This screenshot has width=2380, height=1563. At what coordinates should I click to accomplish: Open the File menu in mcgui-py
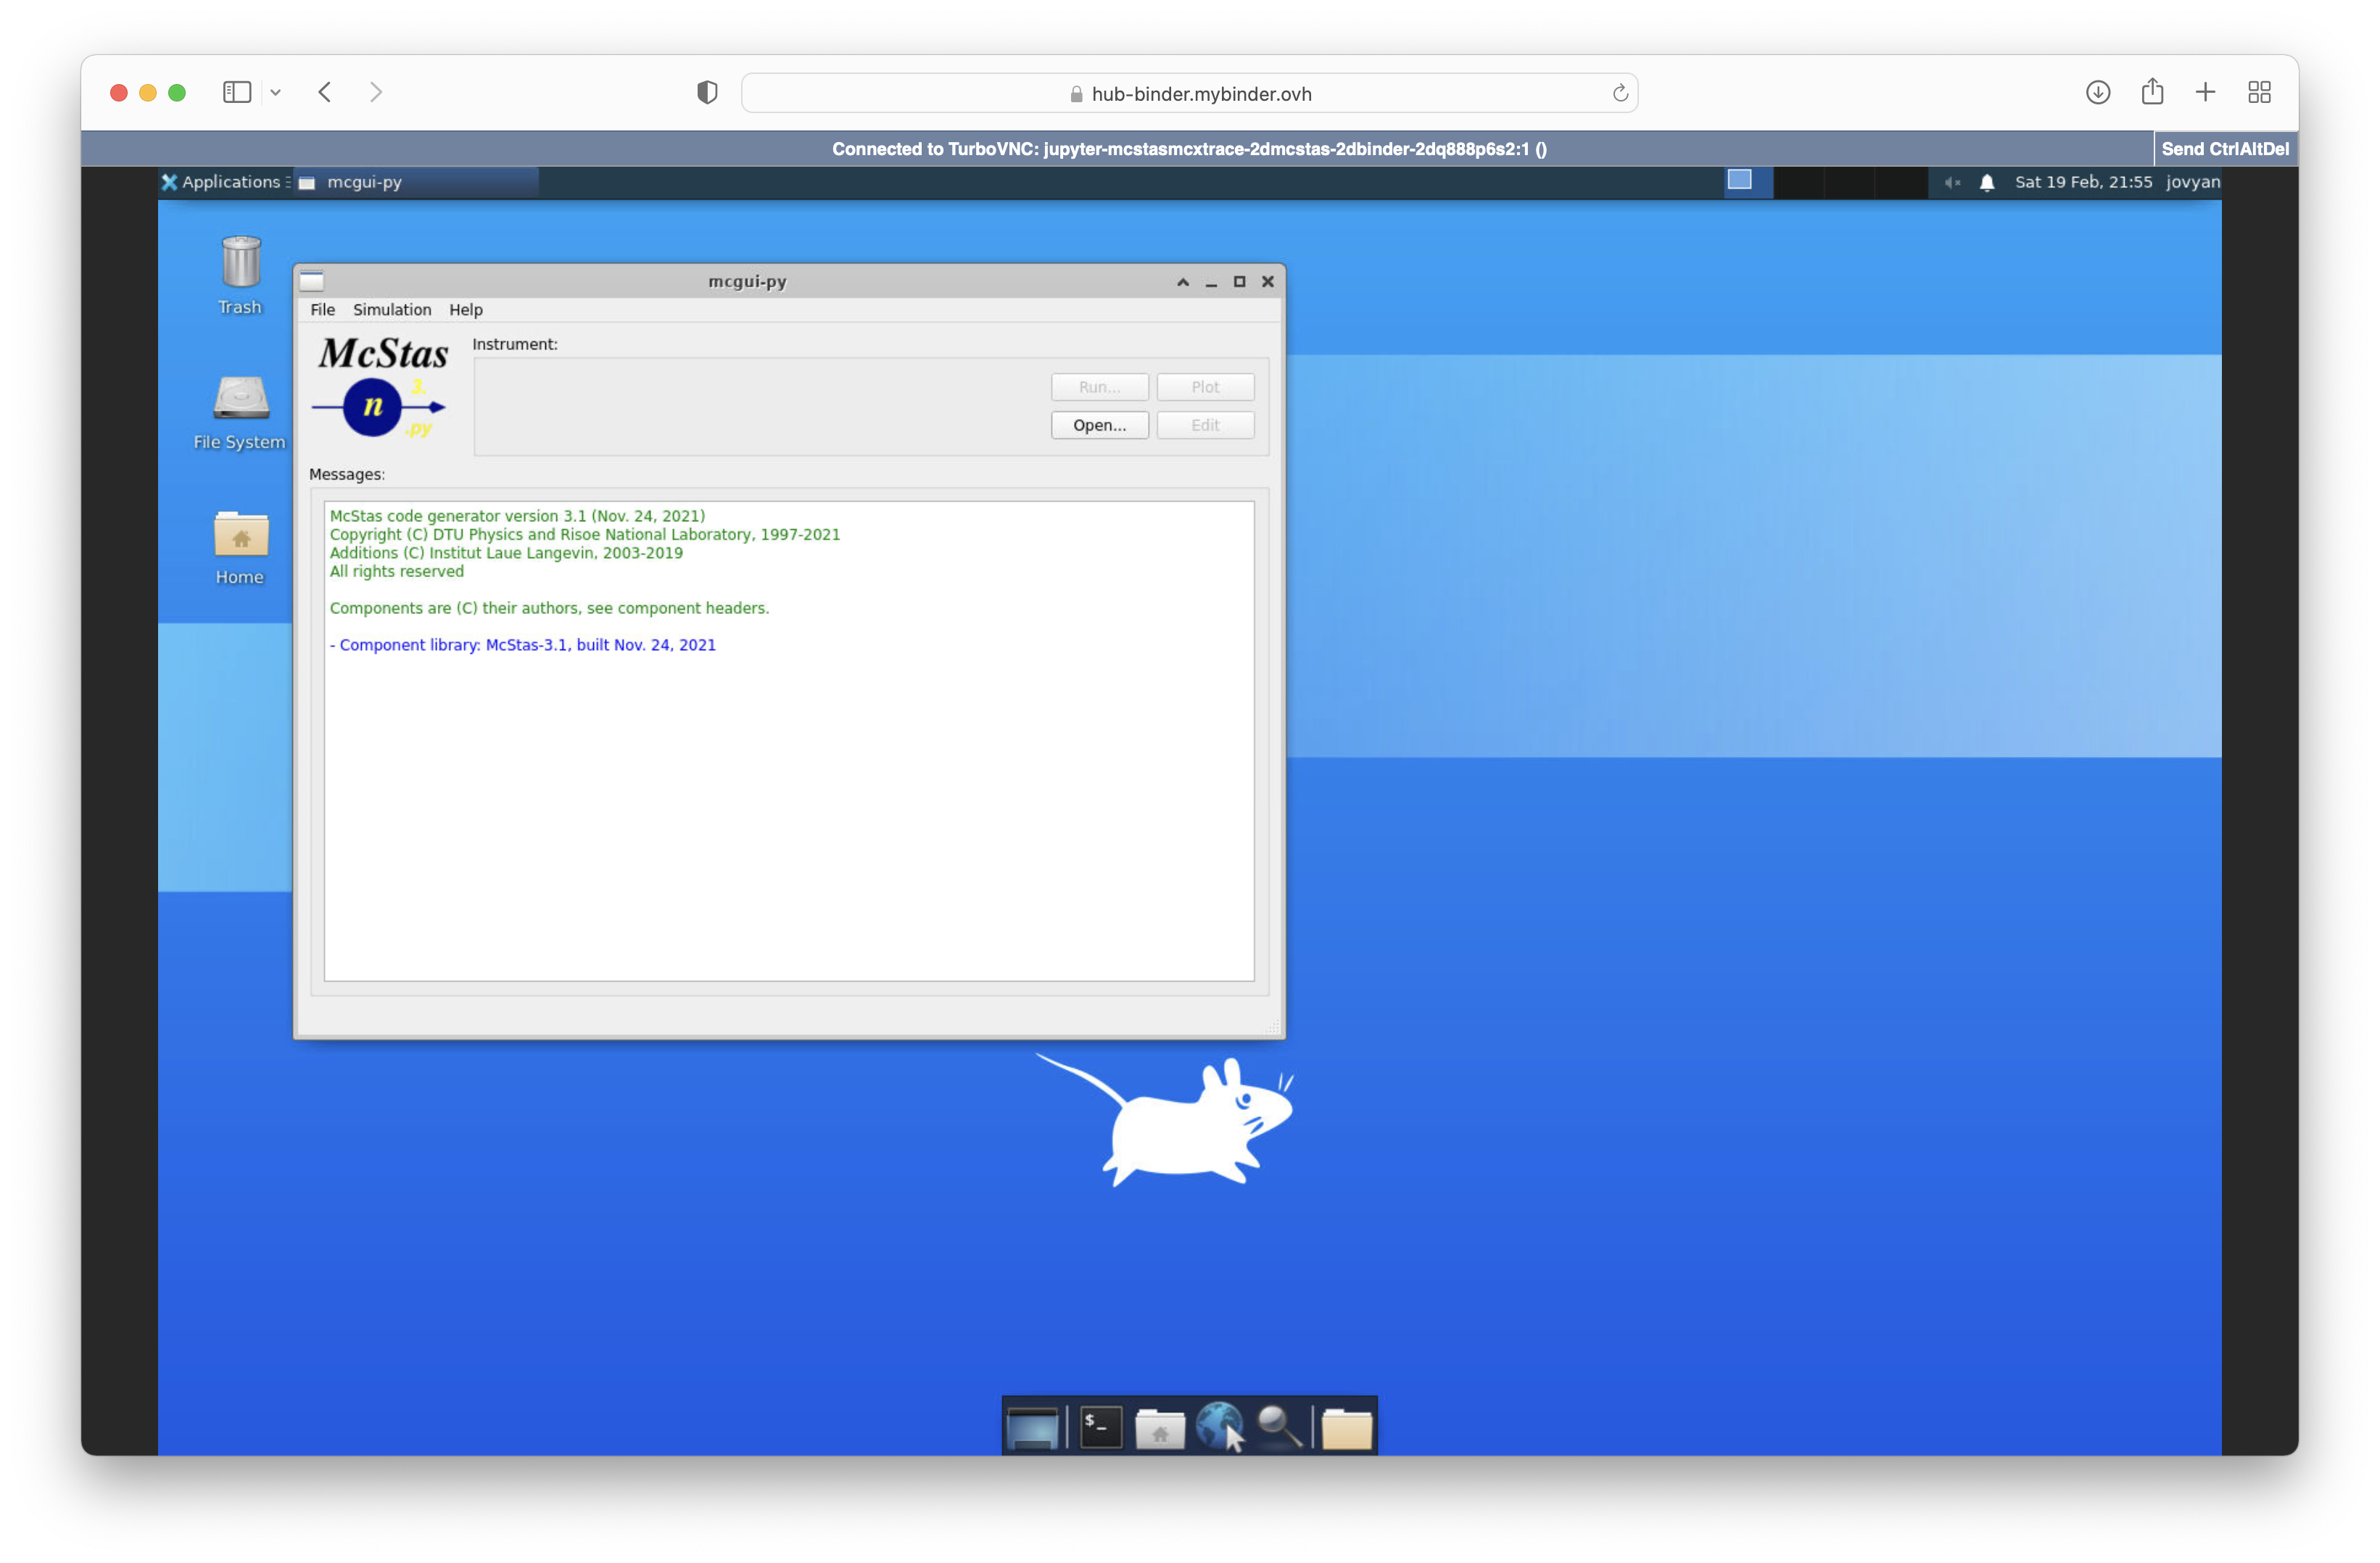point(322,310)
